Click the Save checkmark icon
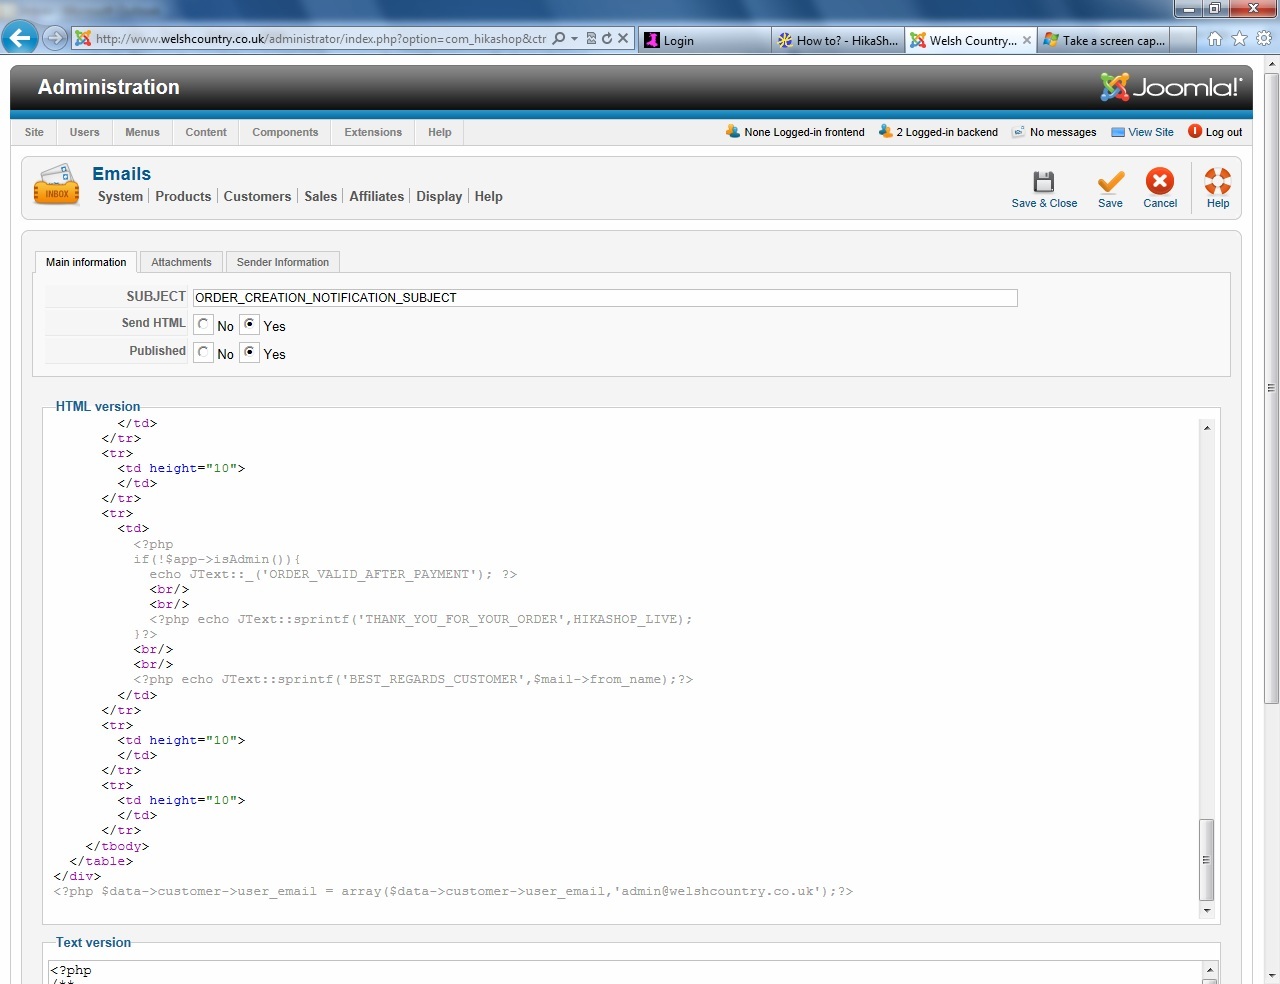 (1110, 182)
